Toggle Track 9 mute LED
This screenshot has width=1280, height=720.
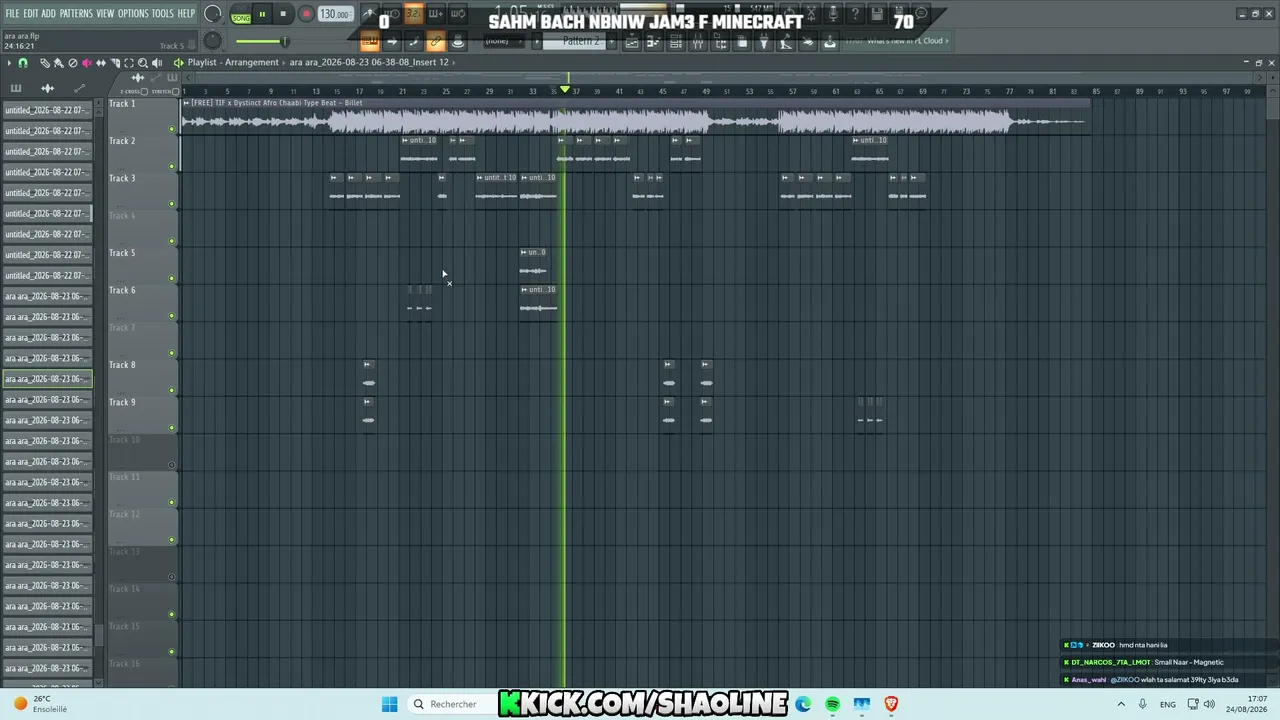pyautogui.click(x=172, y=428)
